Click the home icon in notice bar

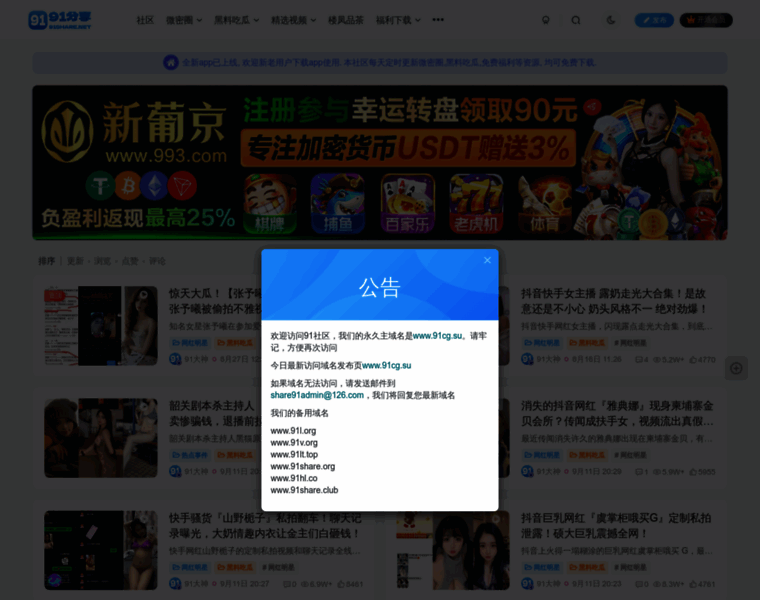tap(171, 63)
